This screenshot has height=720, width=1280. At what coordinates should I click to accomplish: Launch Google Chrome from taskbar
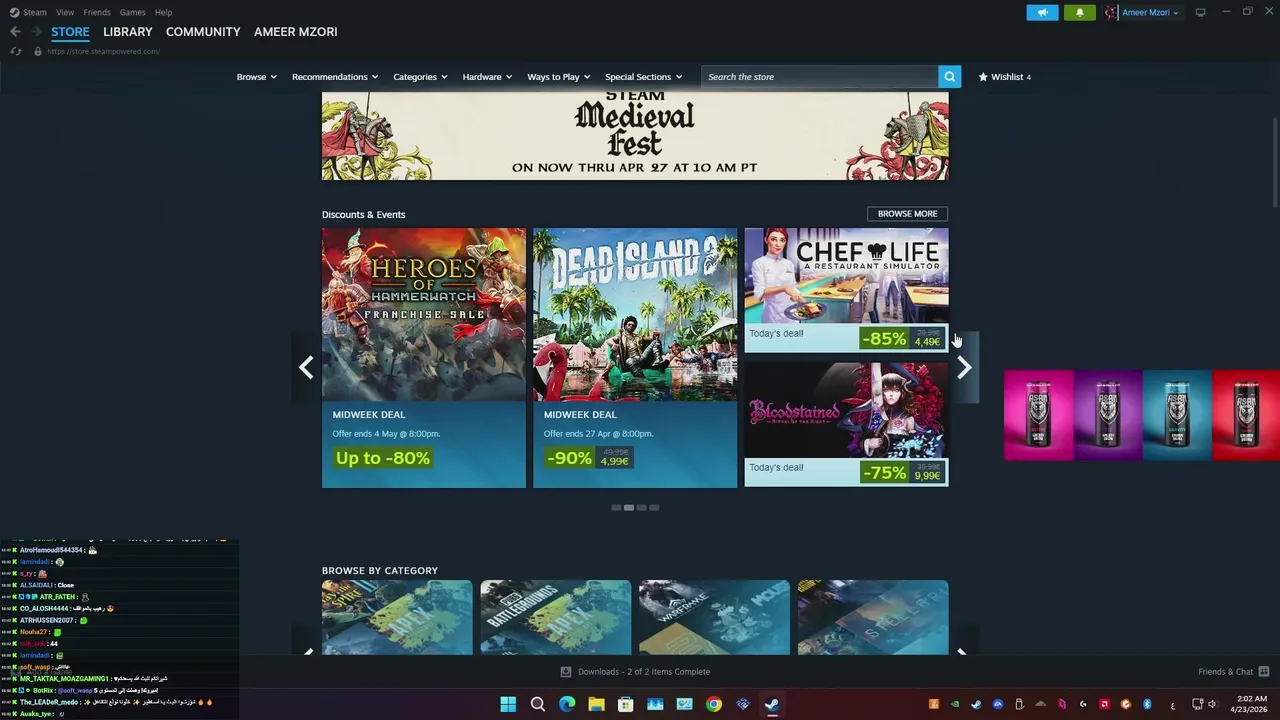pos(713,704)
